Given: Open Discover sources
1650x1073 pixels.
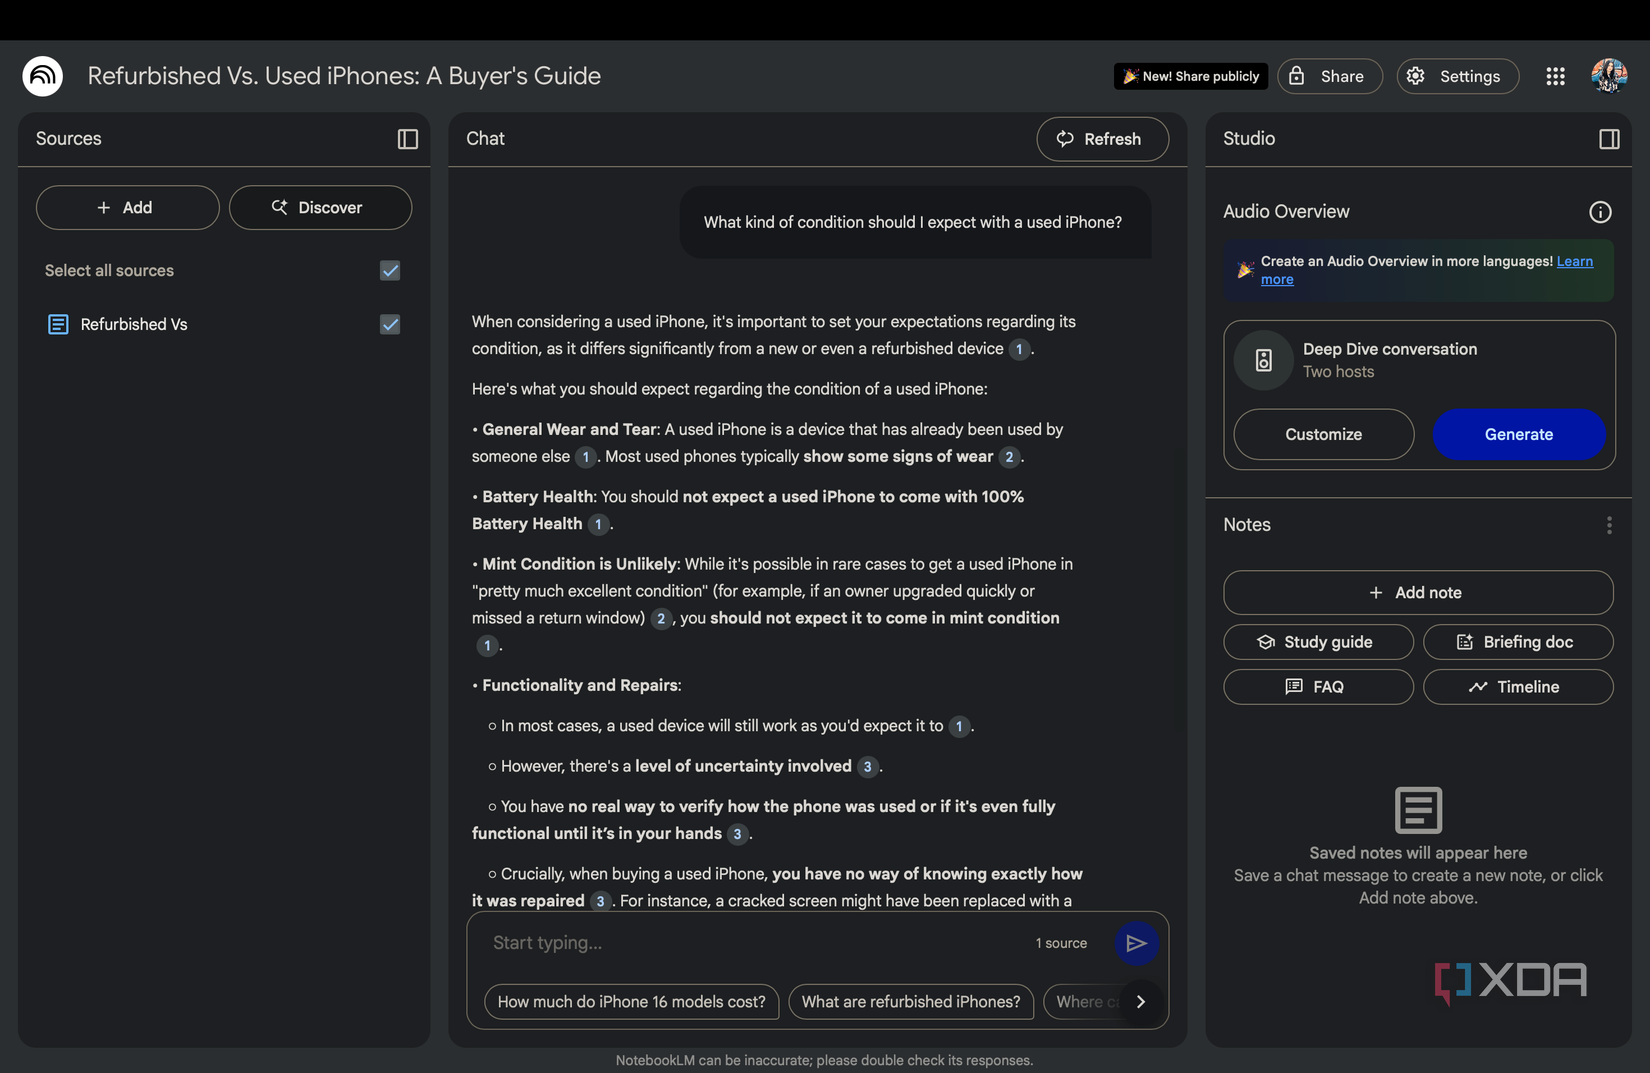Looking at the screenshot, I should click(x=320, y=208).
